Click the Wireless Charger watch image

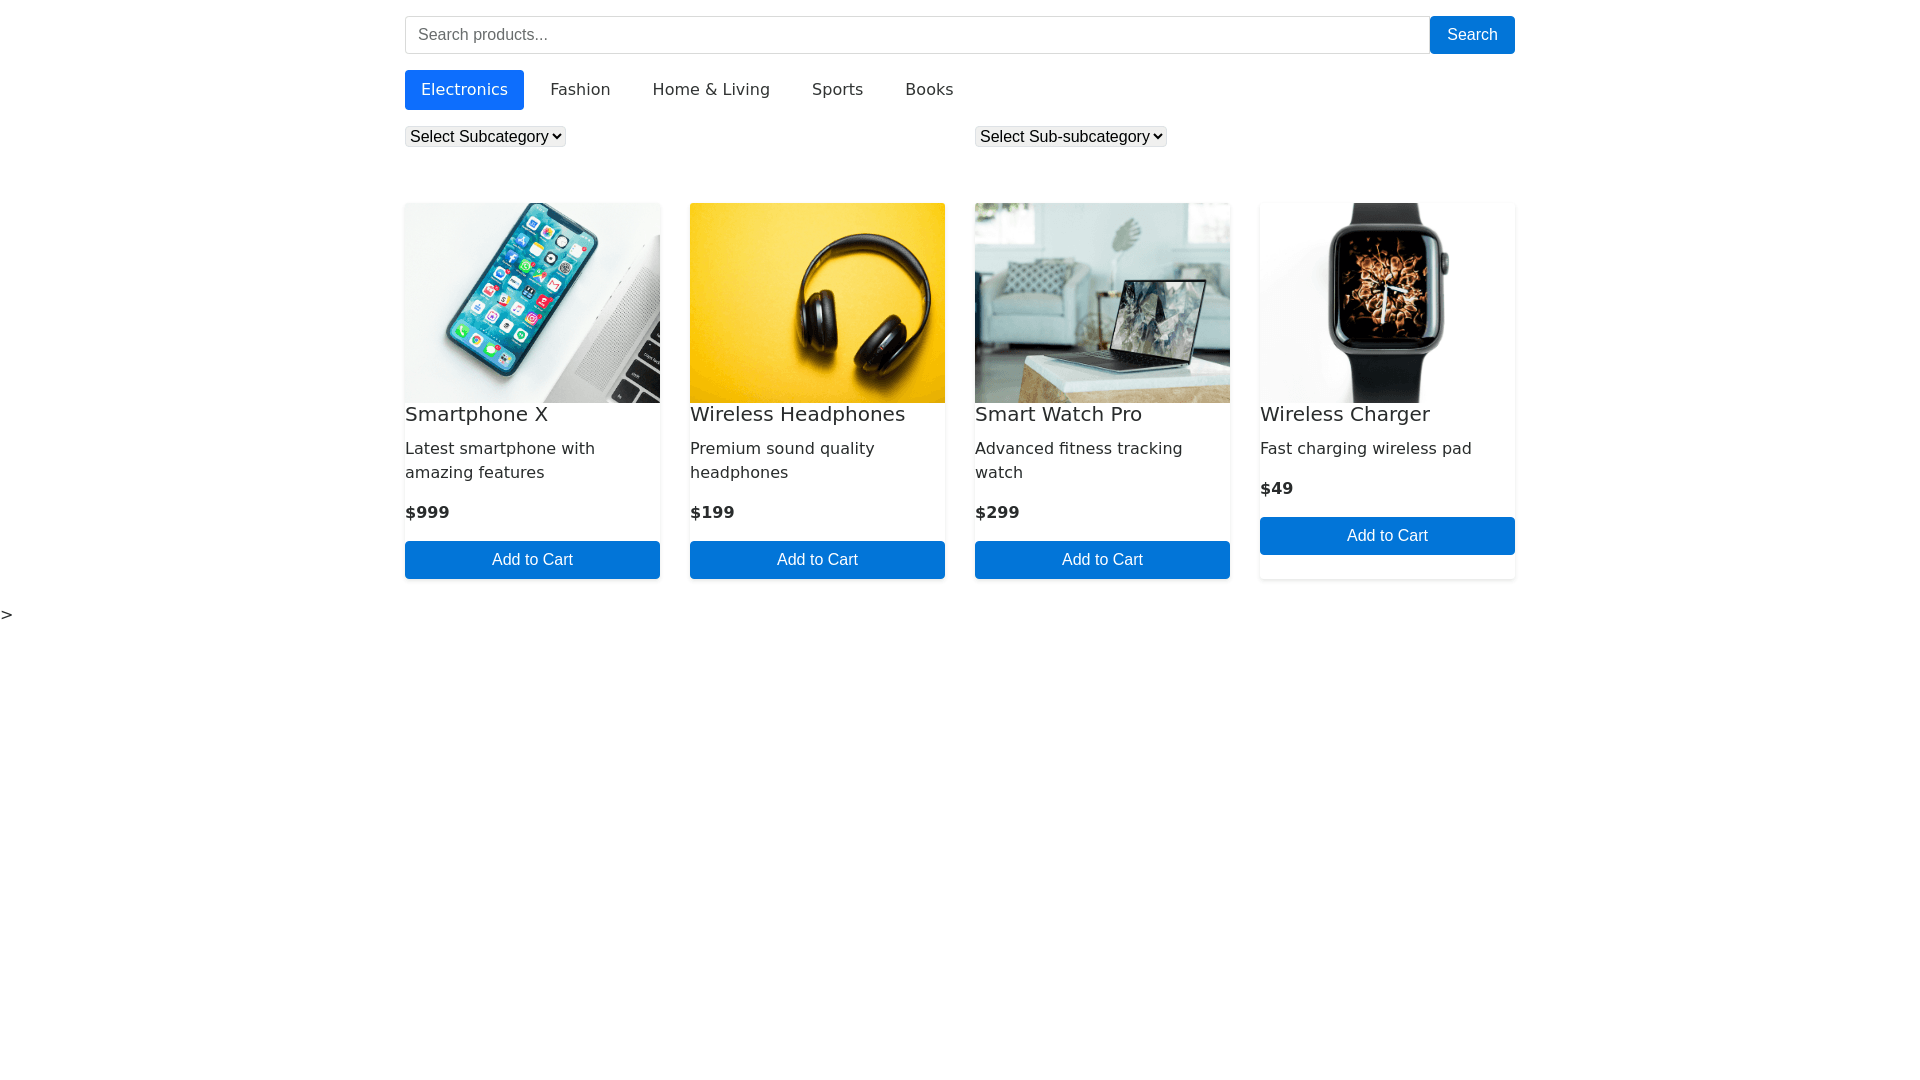coord(1387,303)
